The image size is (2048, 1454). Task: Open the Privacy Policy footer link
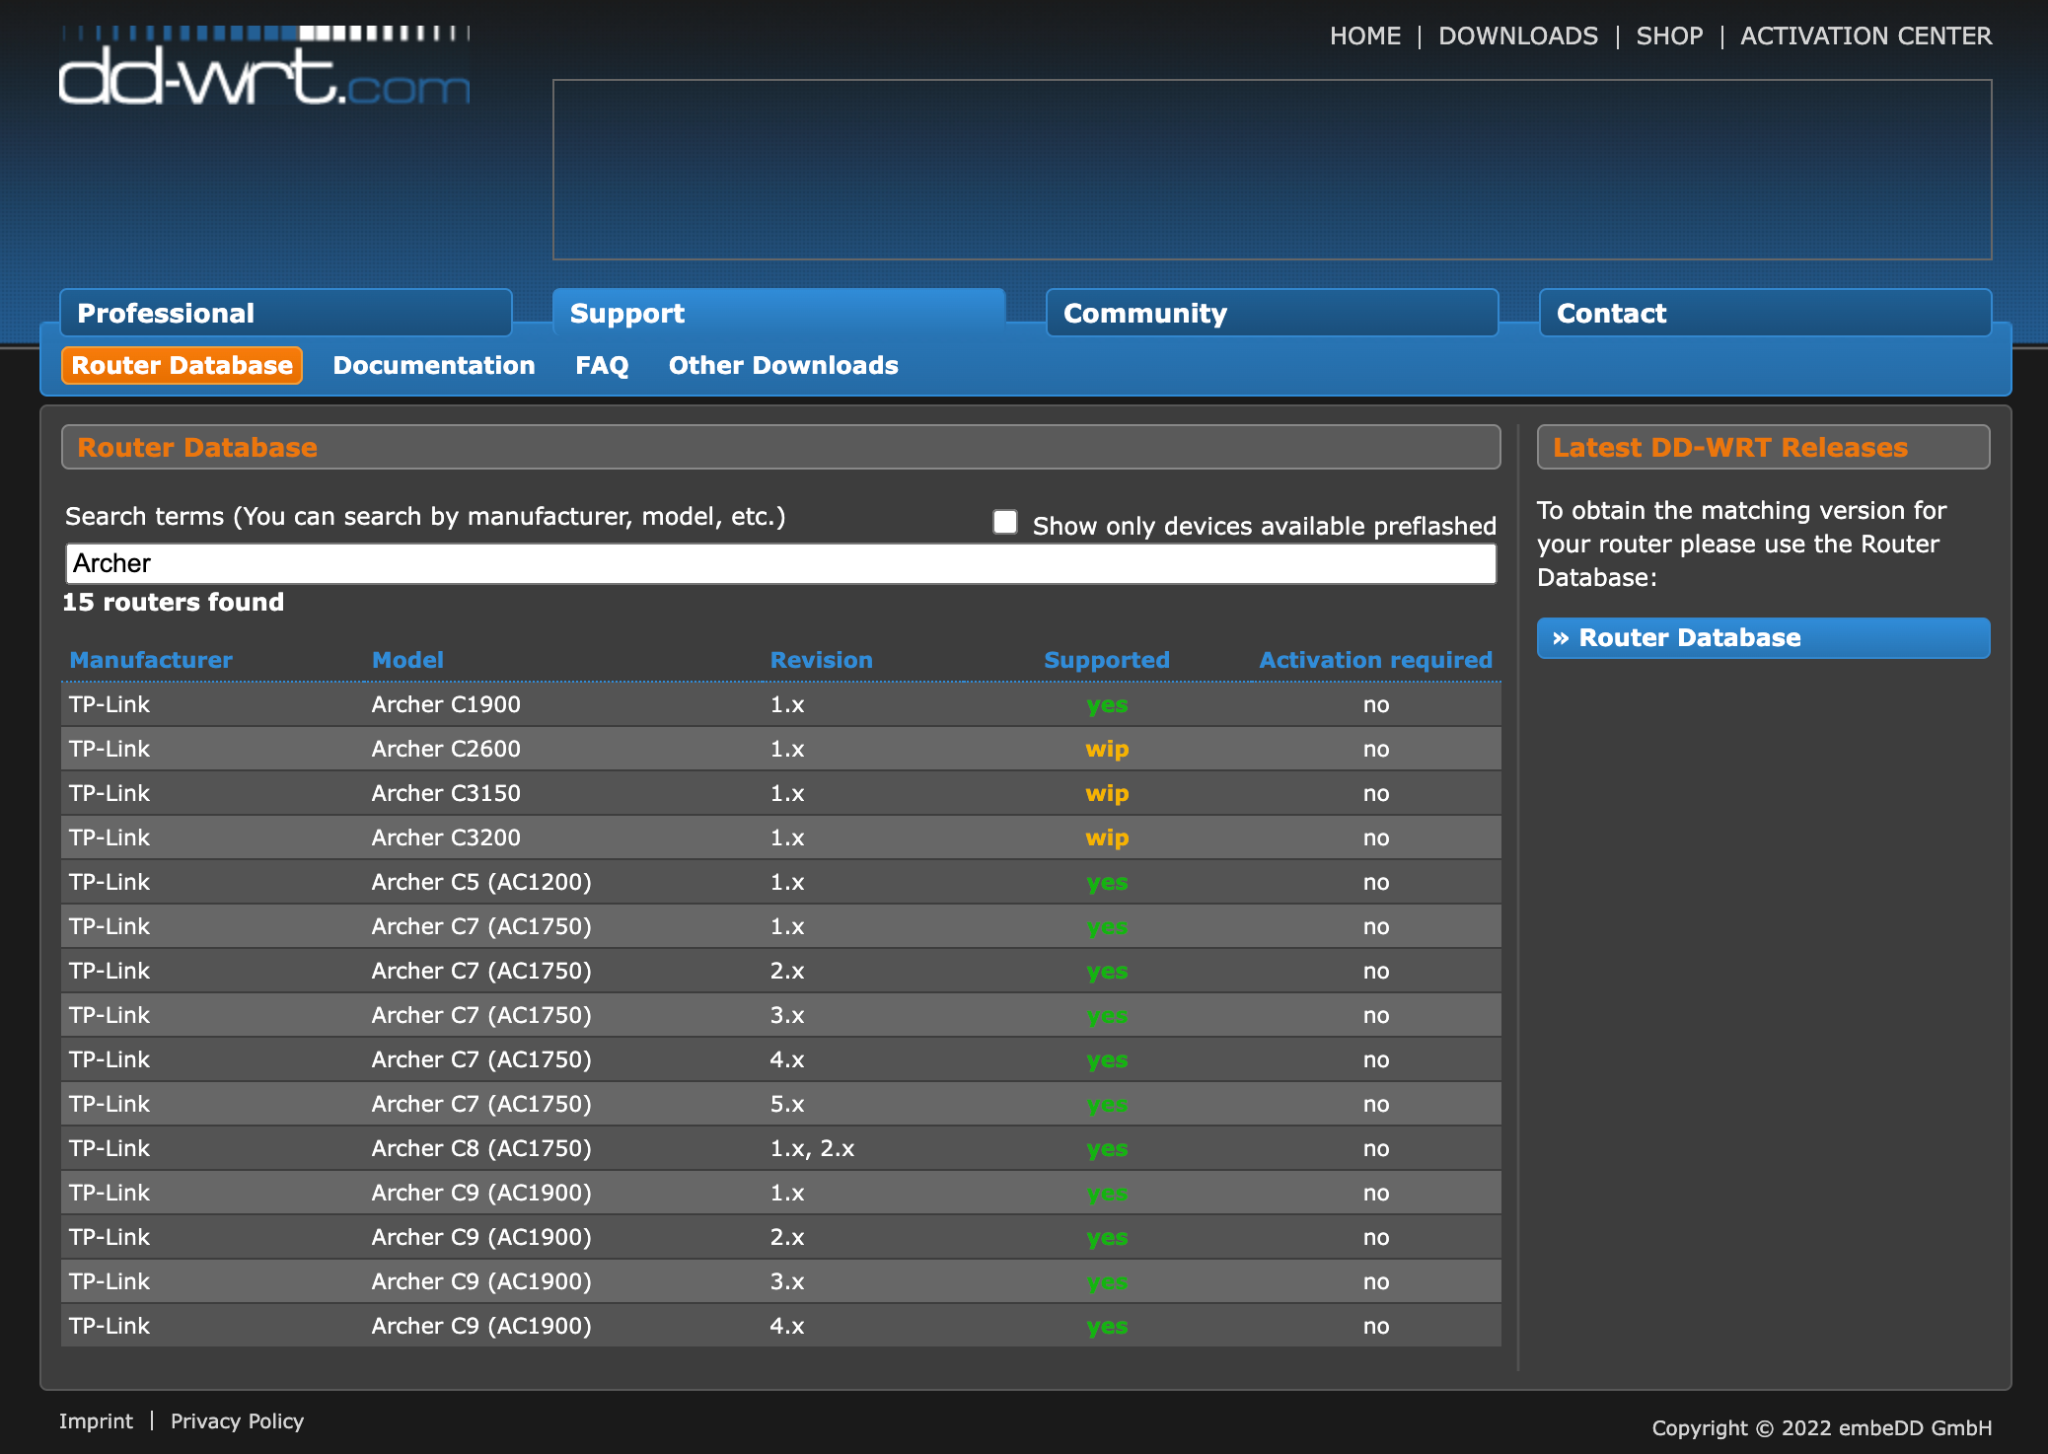237,1421
